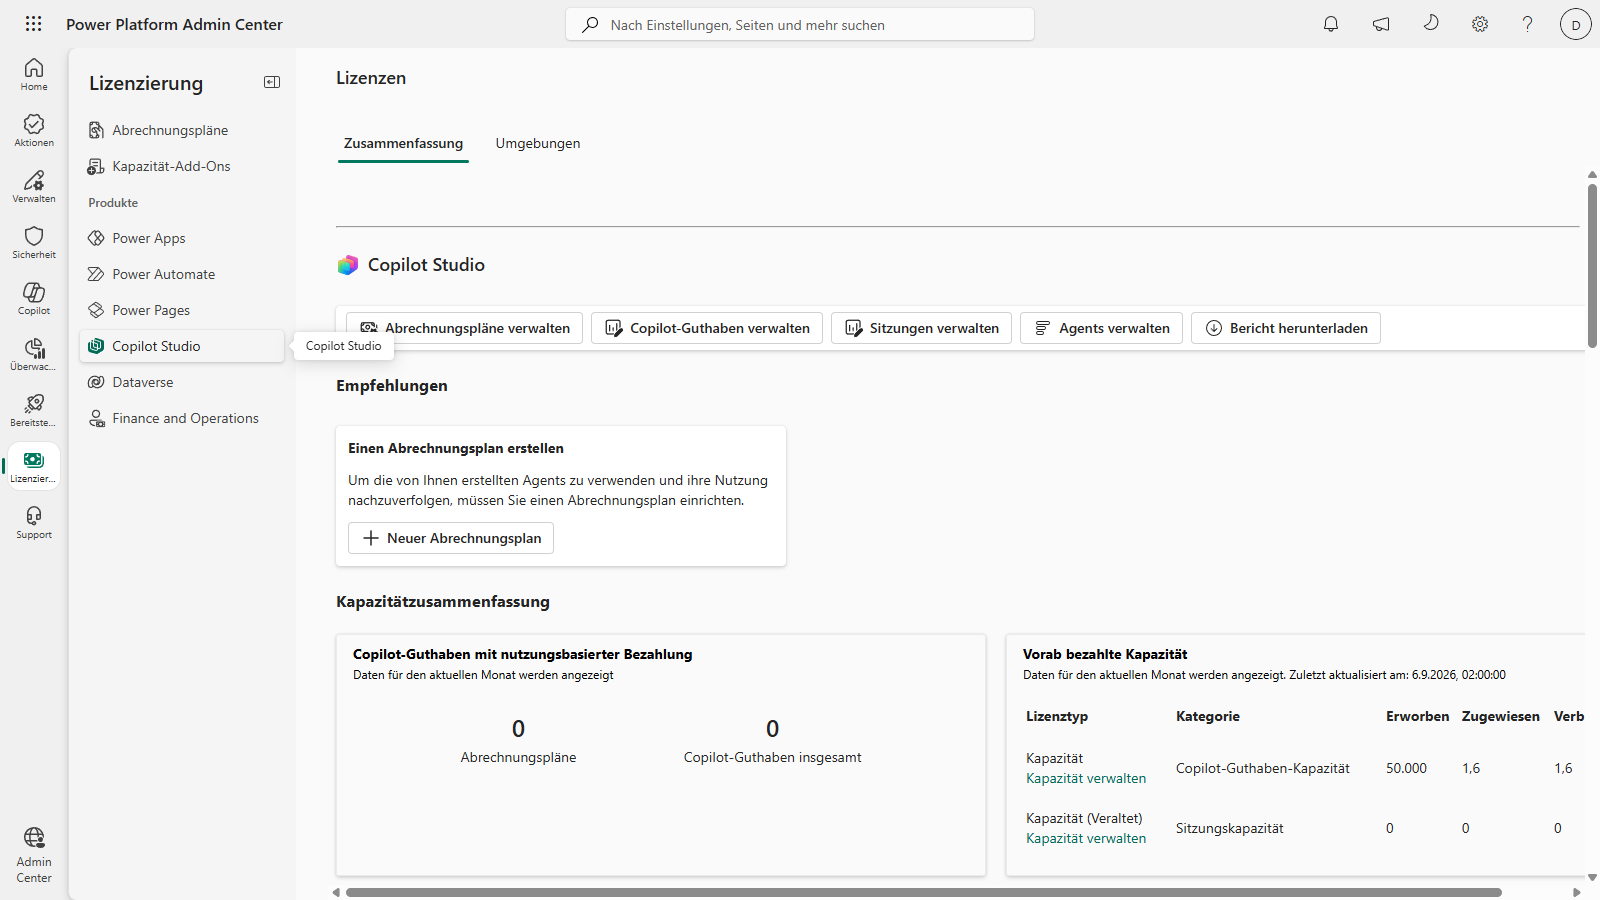The height and width of the screenshot is (900, 1600).
Task: Click the Copilot-Guthaben insgesamt label
Action: [x=772, y=757]
